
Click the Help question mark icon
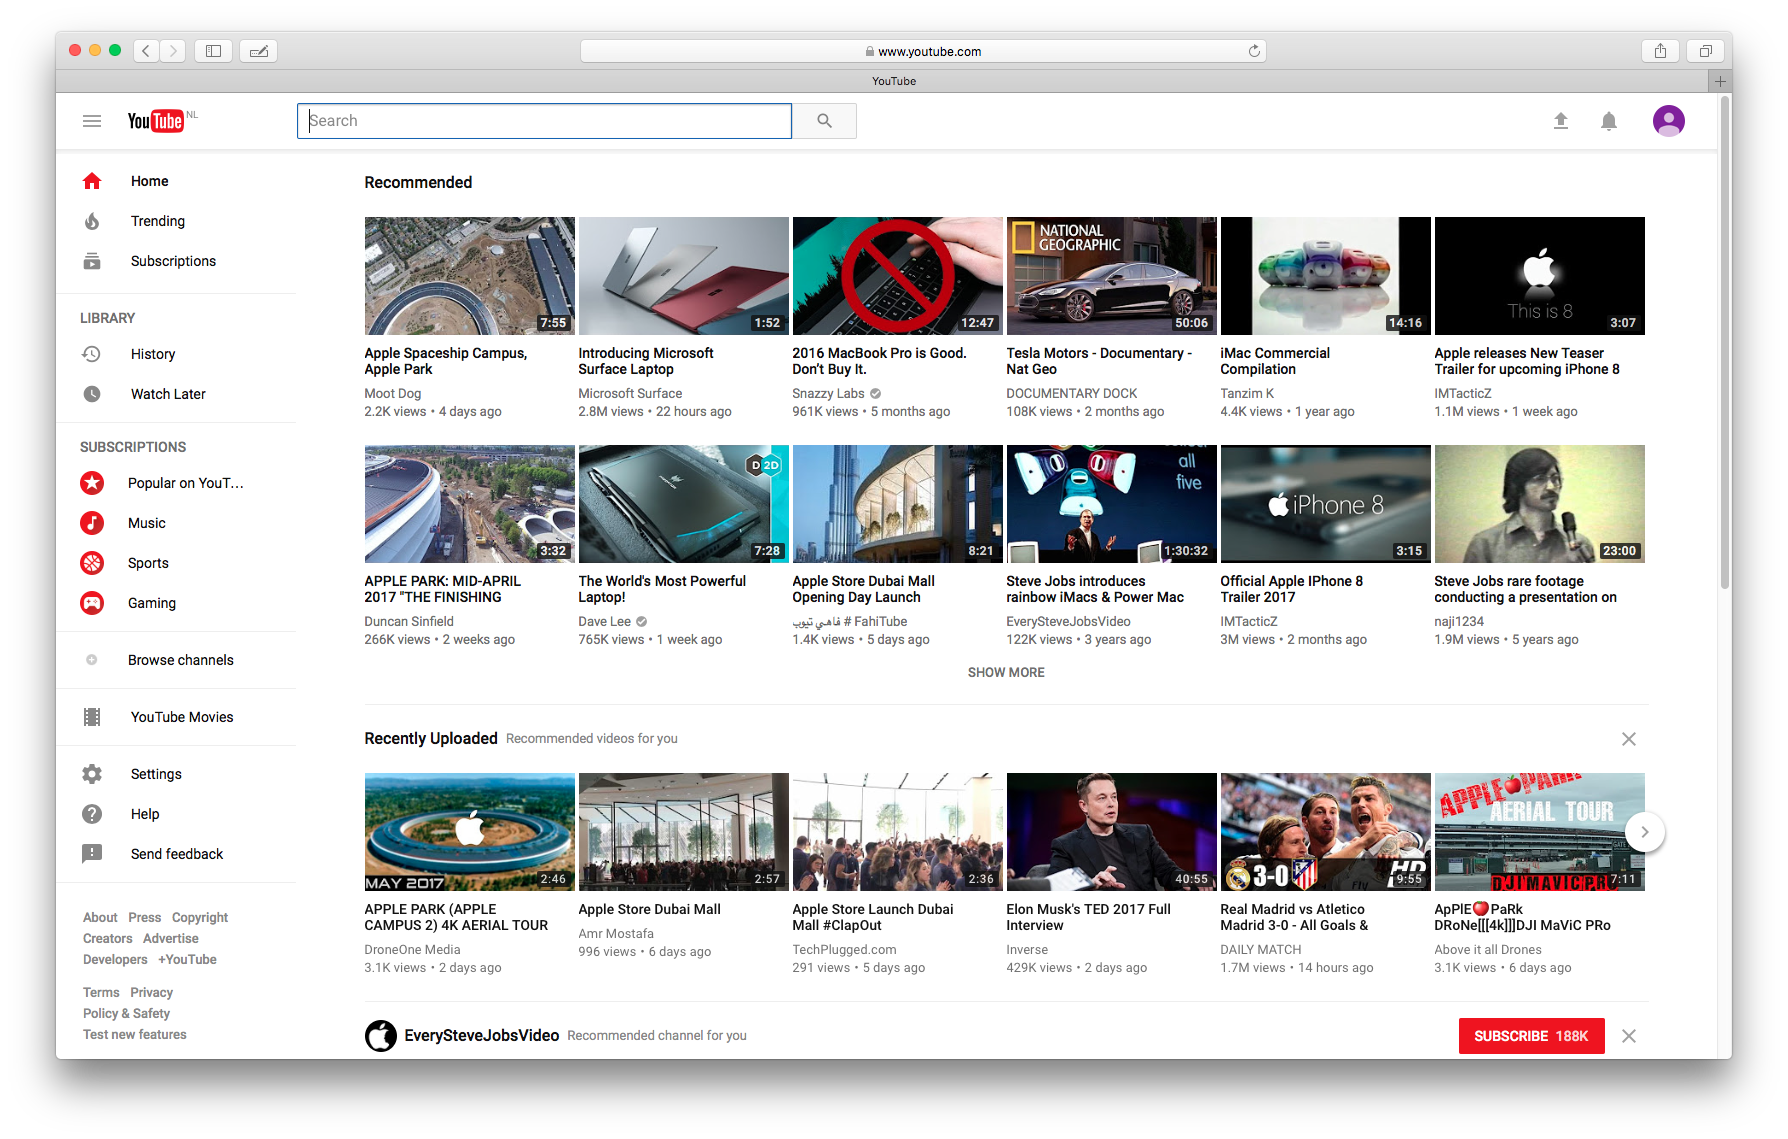tap(92, 814)
